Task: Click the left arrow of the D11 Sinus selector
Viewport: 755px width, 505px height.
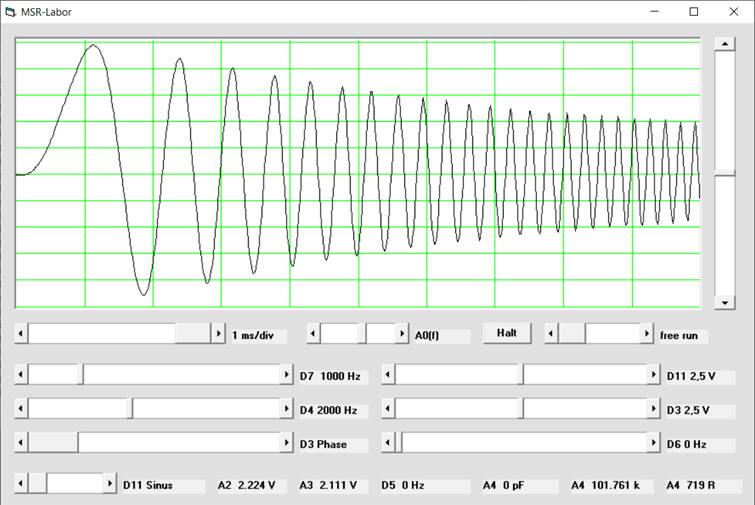Action: pos(21,484)
